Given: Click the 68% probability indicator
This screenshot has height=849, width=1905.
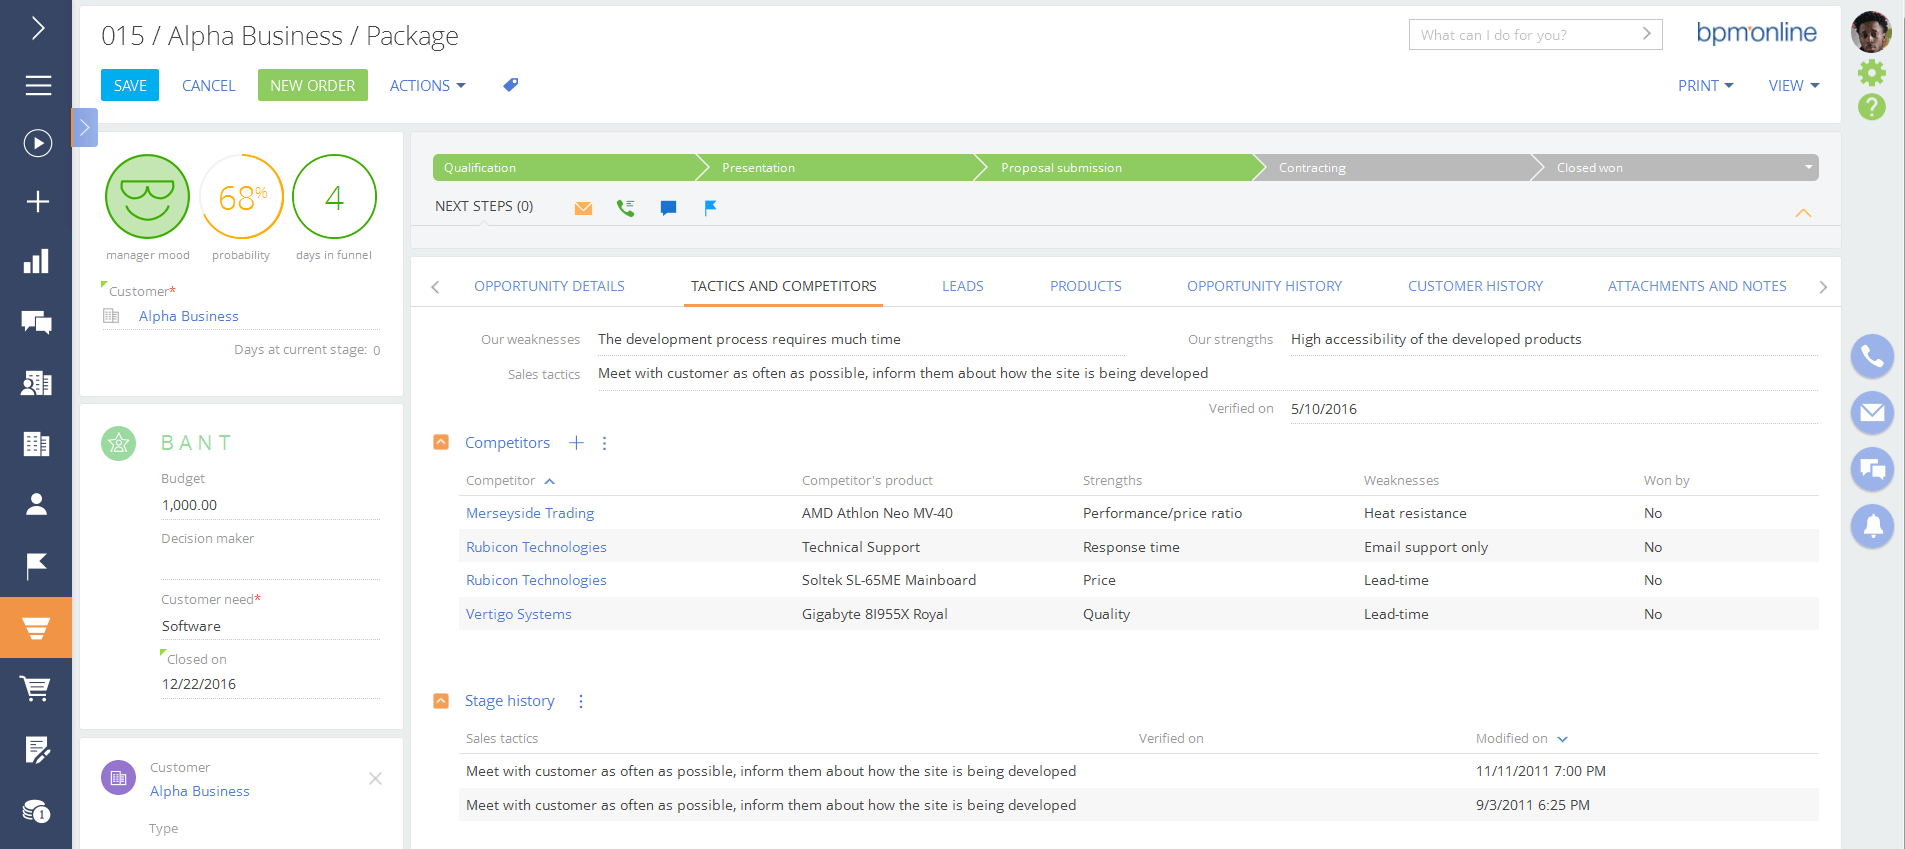Looking at the screenshot, I should 242,197.
